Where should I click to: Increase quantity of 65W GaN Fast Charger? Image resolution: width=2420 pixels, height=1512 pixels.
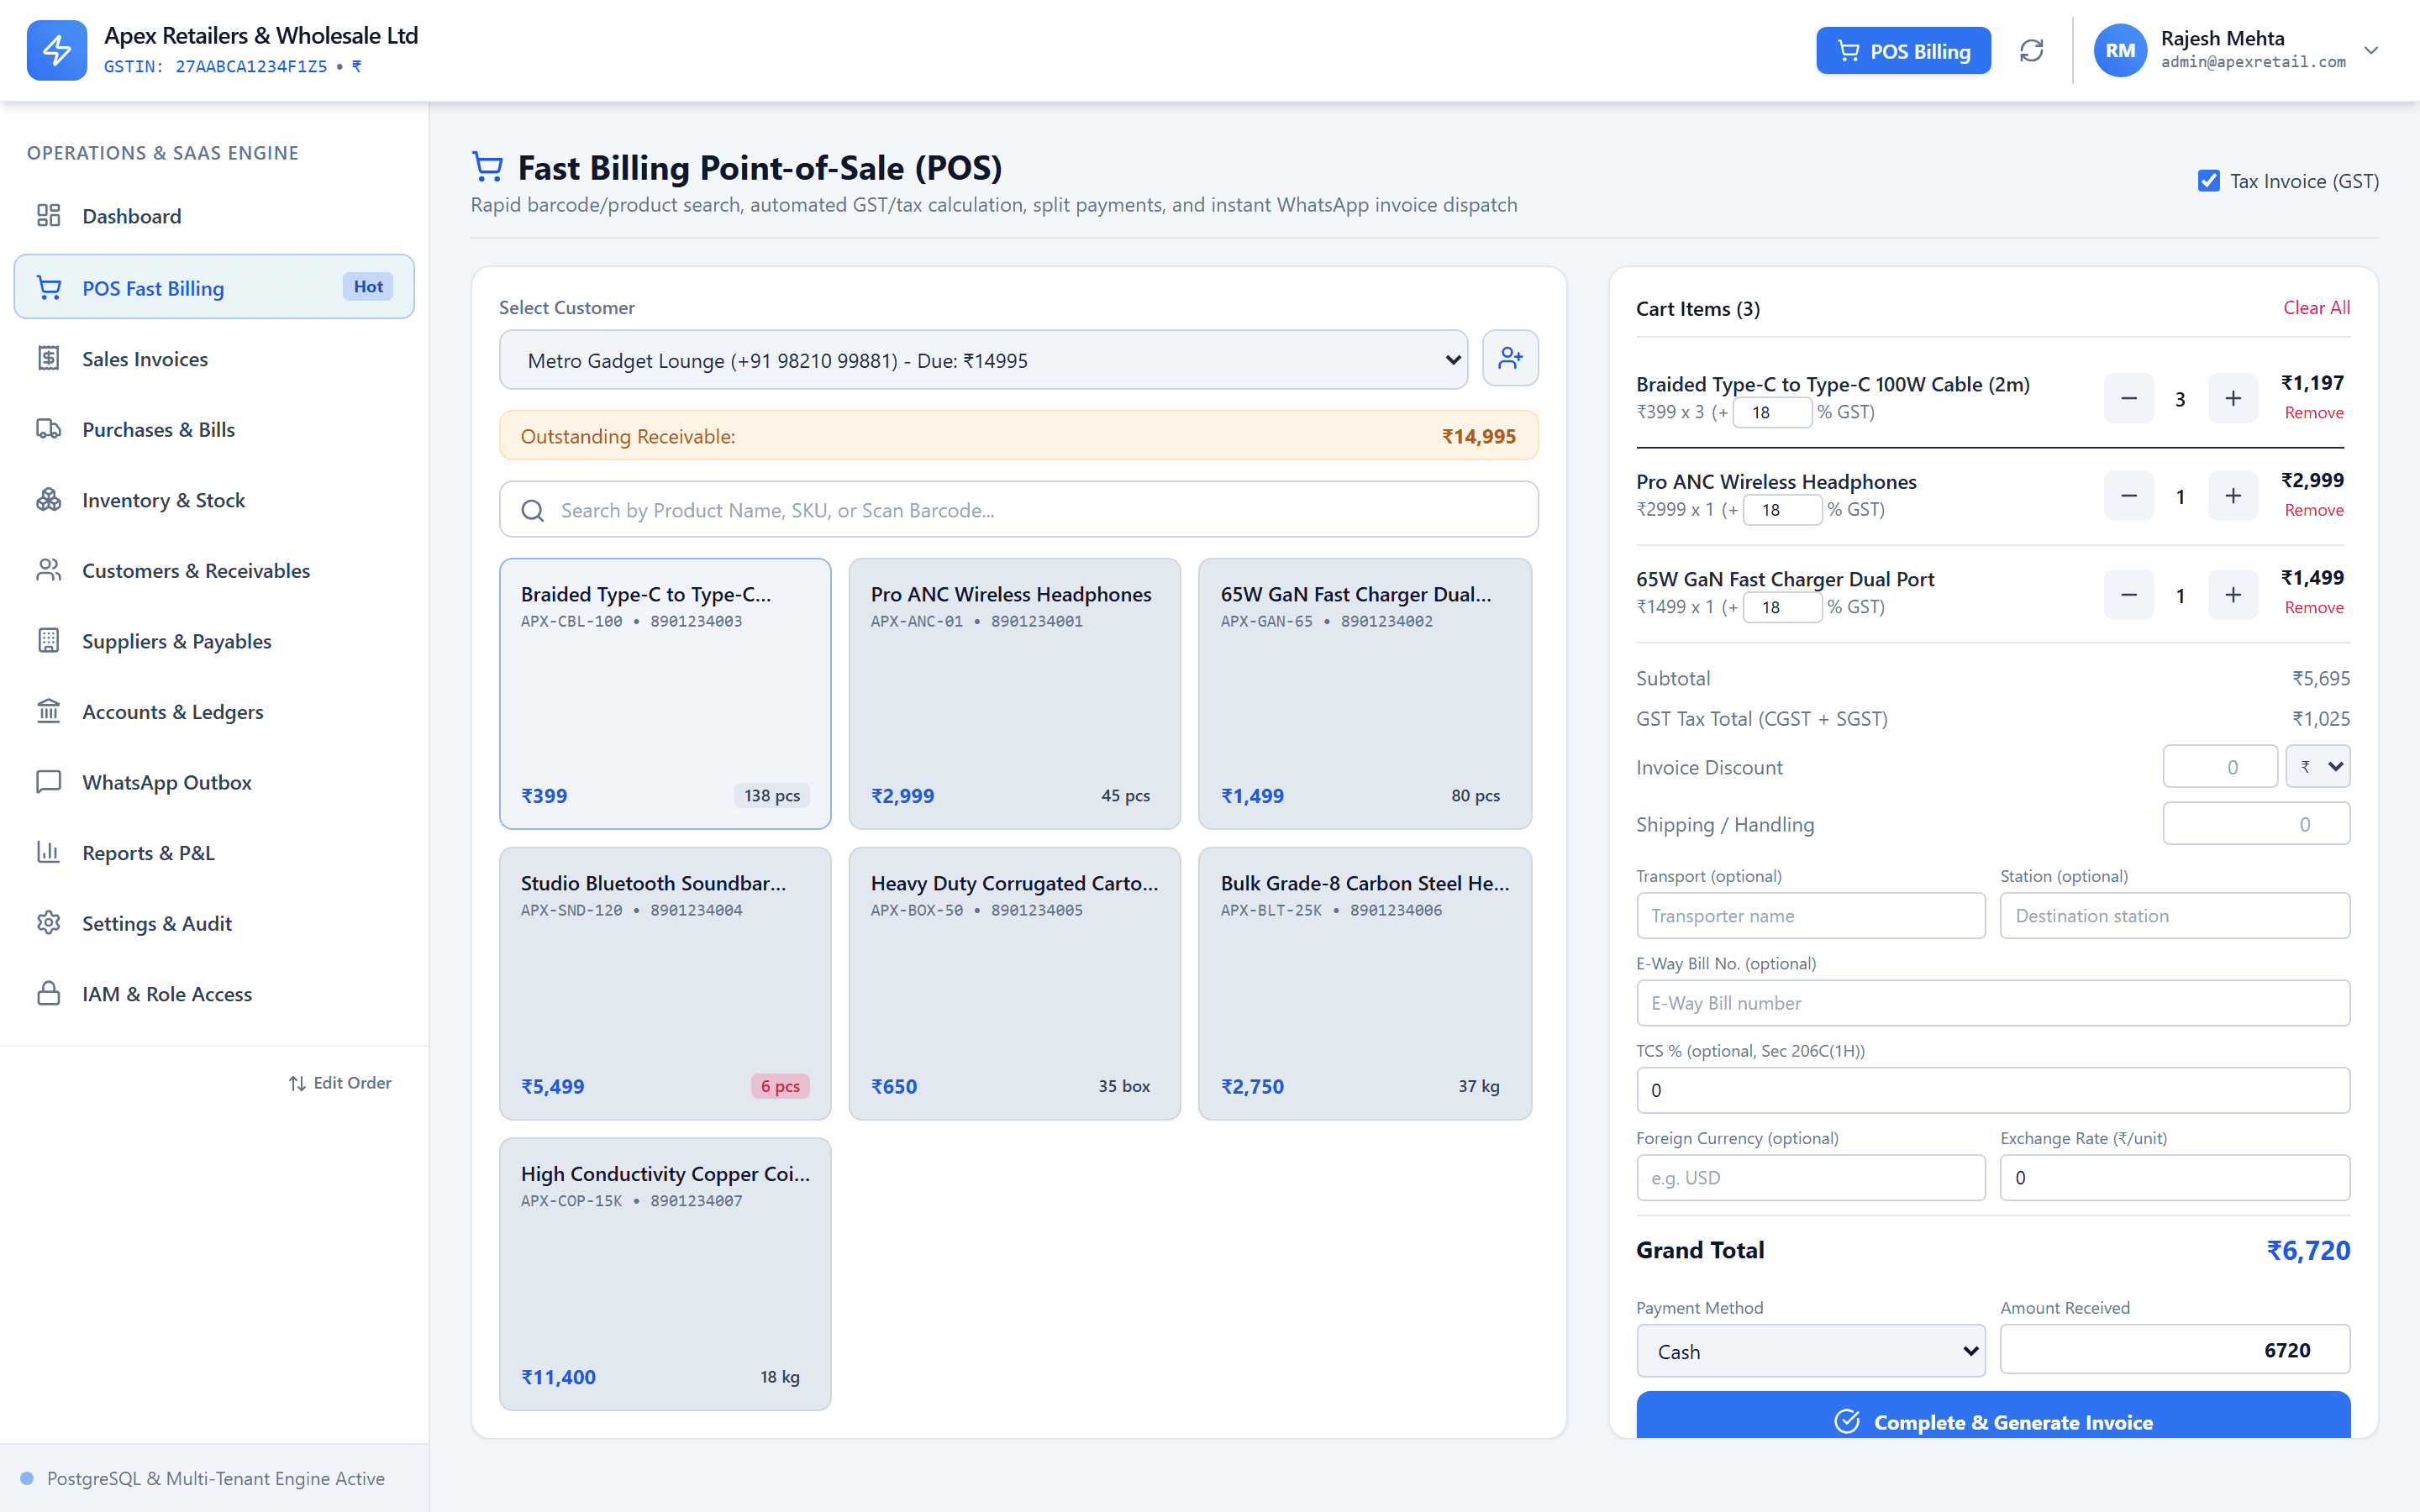click(2233, 595)
